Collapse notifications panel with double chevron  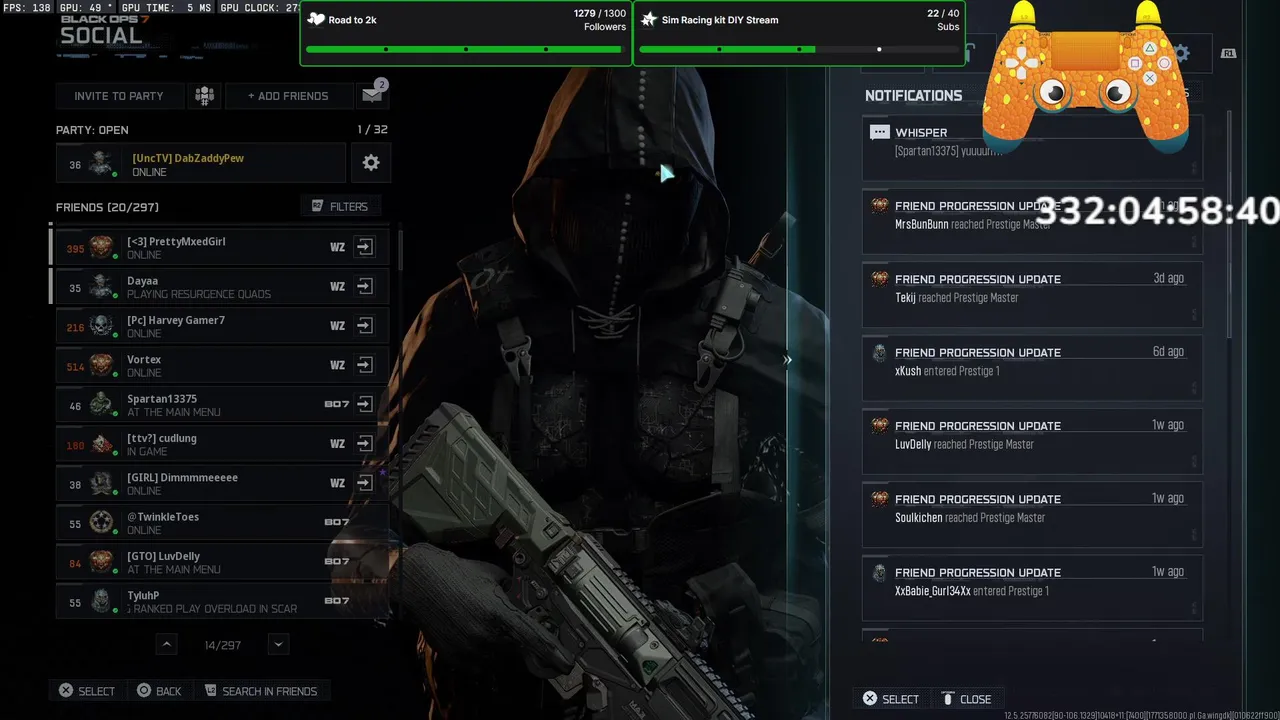787,360
